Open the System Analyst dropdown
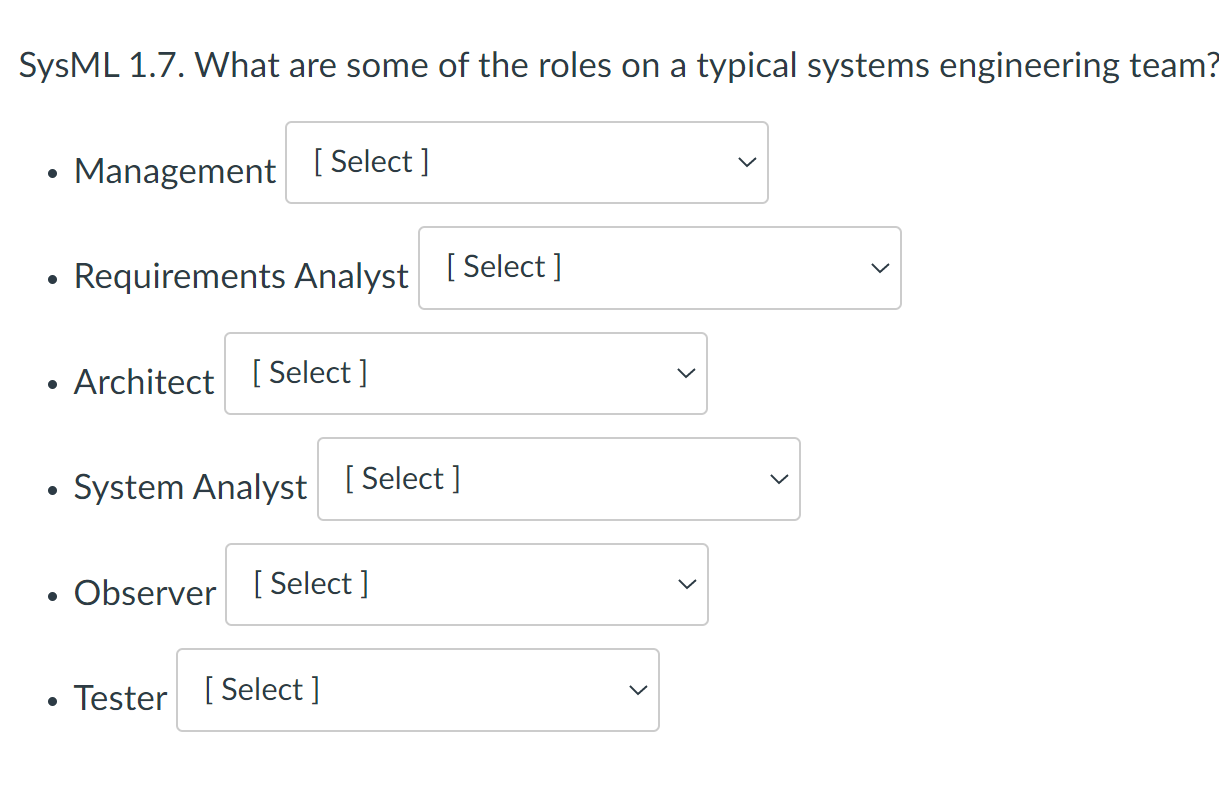 click(558, 478)
